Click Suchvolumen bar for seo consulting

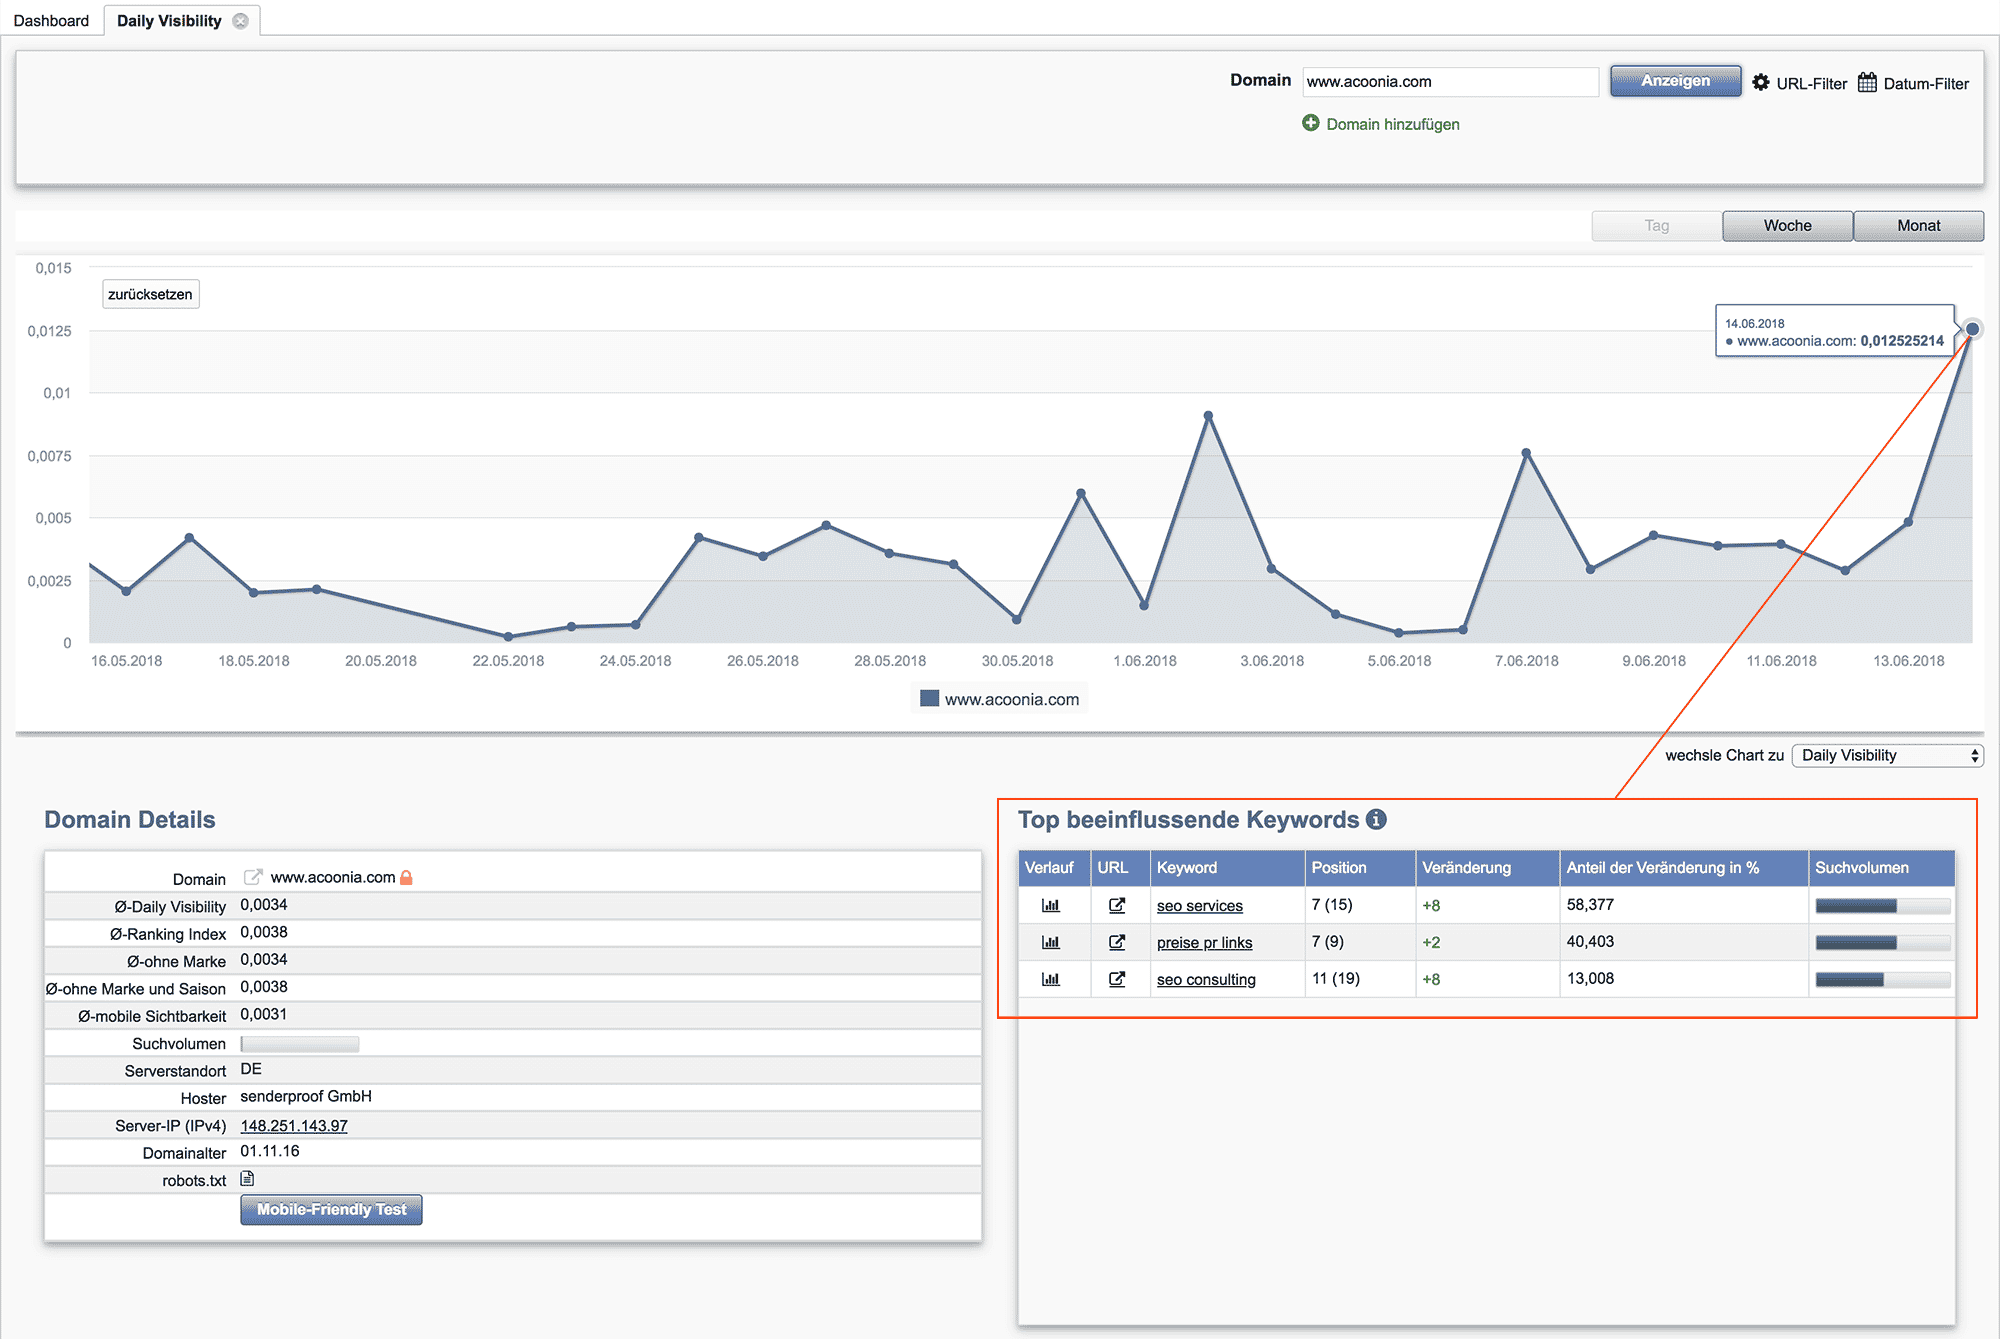(x=1882, y=980)
